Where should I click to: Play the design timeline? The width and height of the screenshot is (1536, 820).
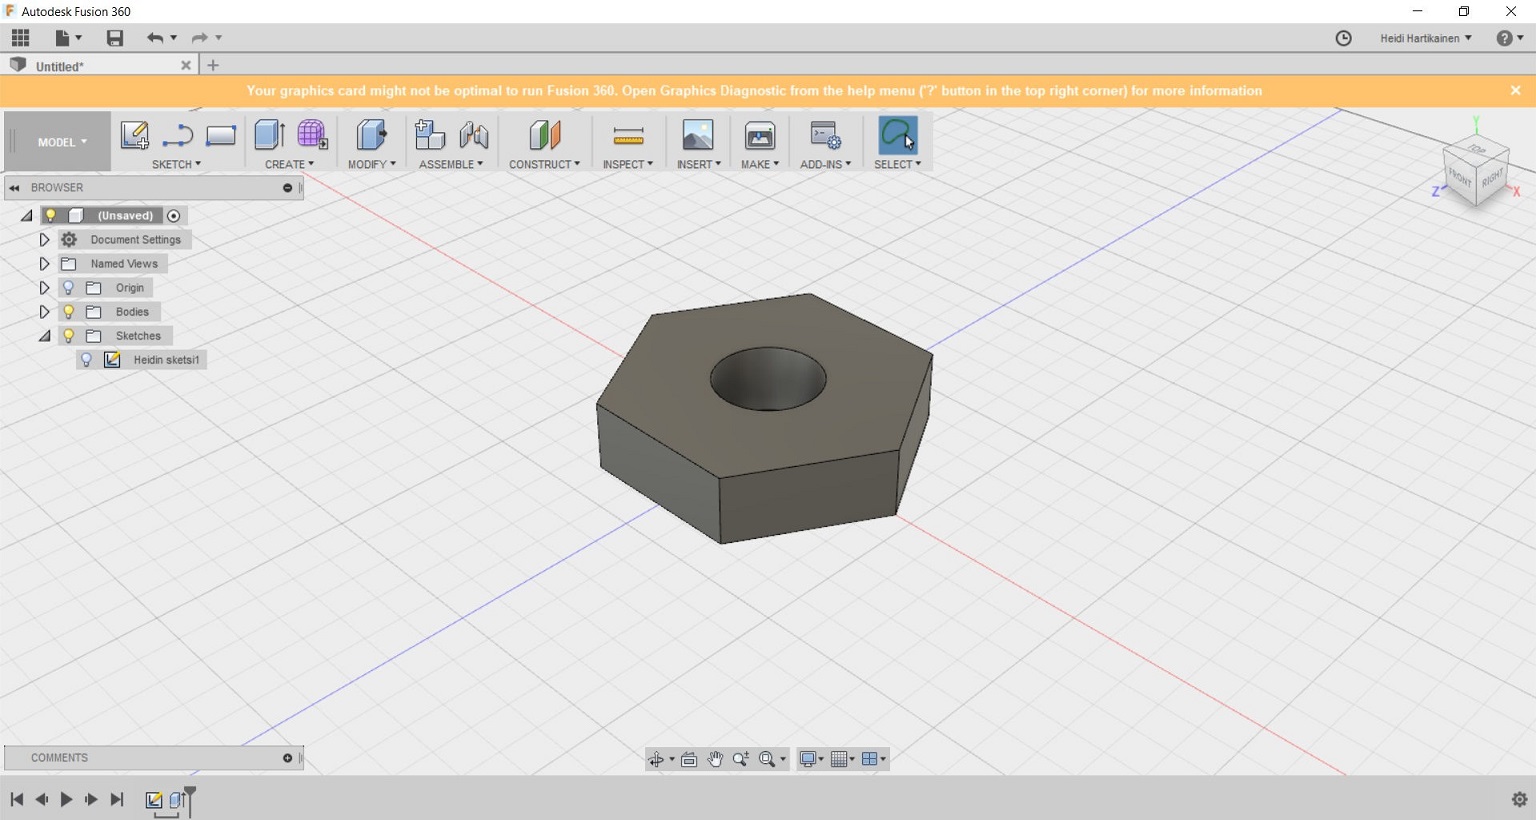[66, 799]
